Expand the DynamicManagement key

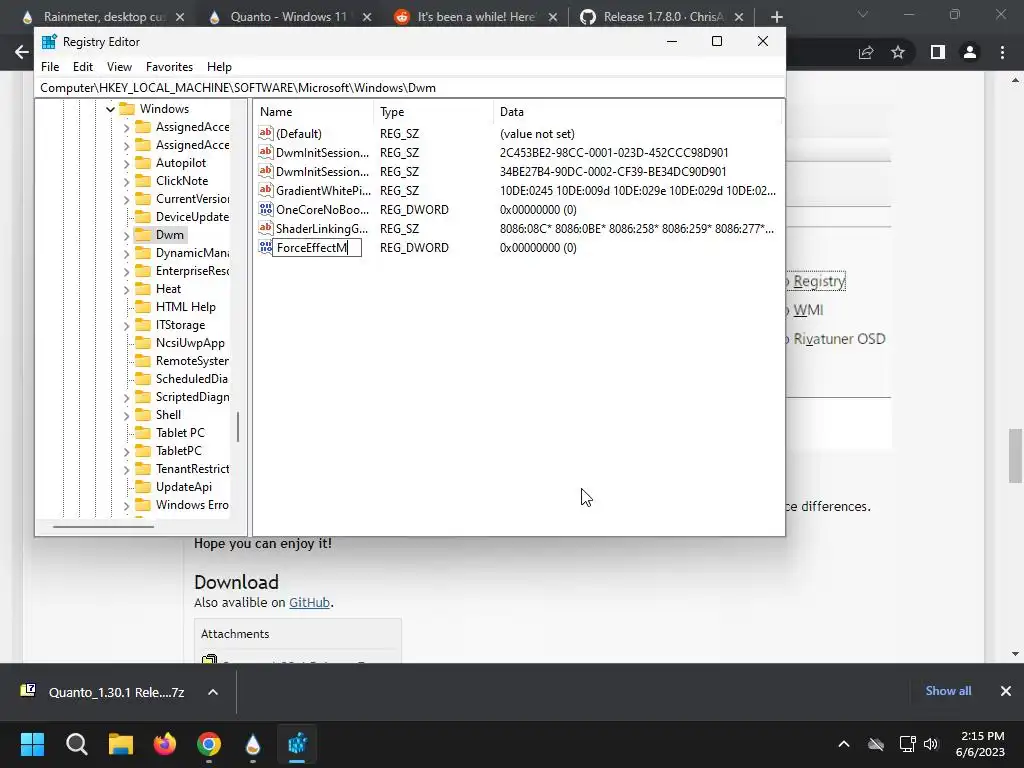coord(127,253)
